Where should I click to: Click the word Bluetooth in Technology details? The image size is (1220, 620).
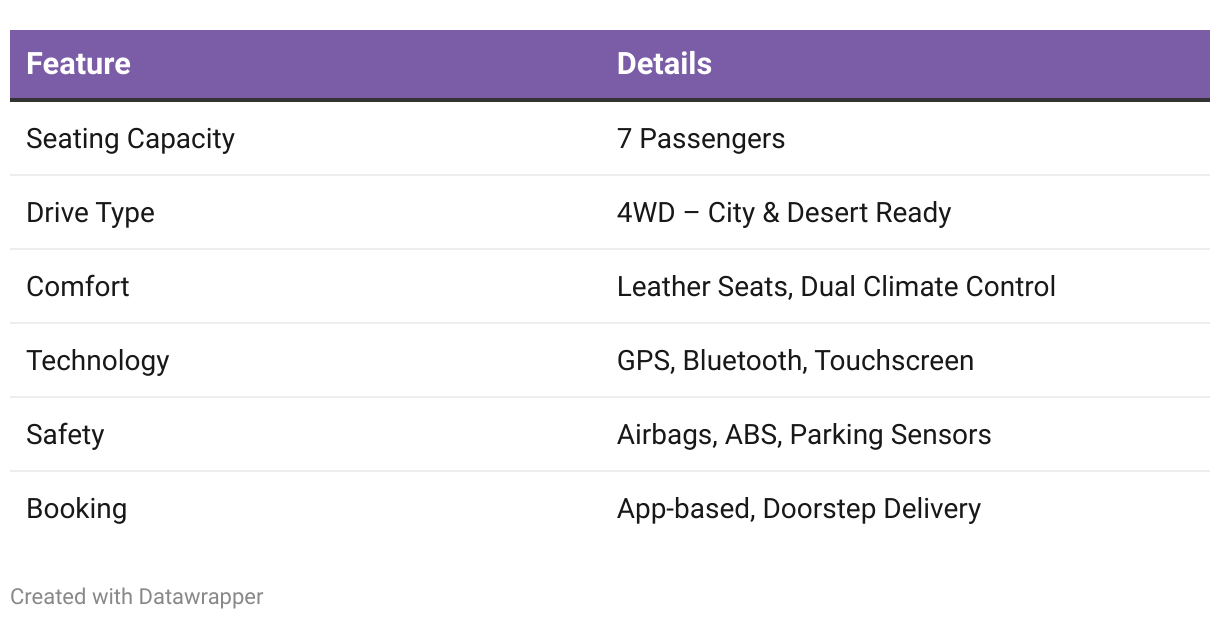click(x=745, y=361)
